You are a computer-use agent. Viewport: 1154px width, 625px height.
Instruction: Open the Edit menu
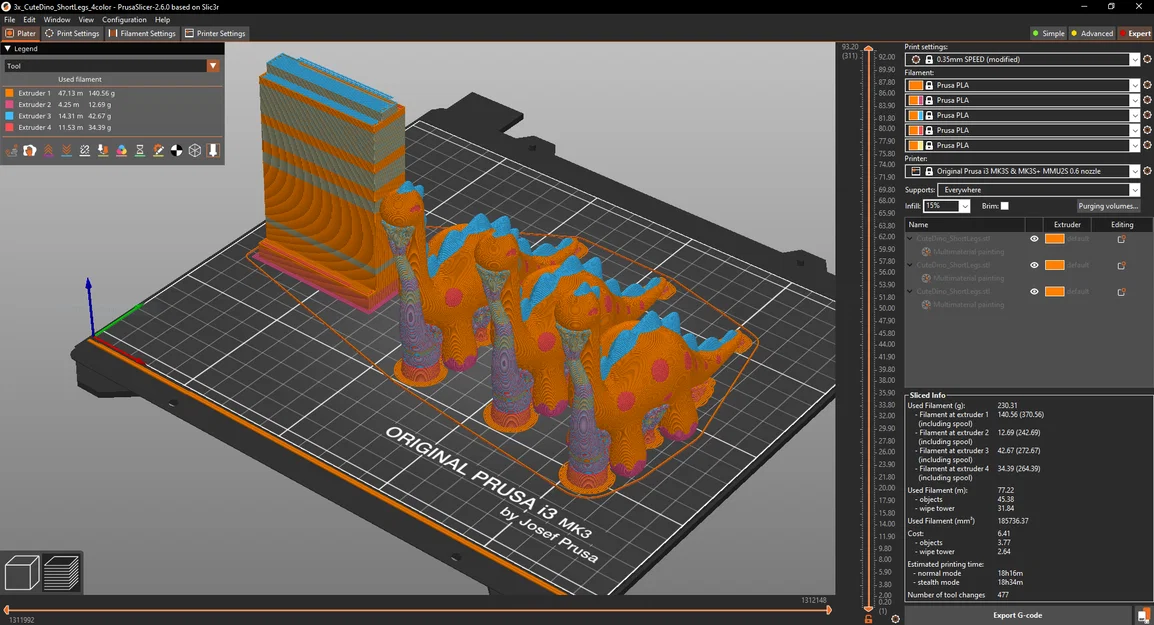[x=29, y=20]
